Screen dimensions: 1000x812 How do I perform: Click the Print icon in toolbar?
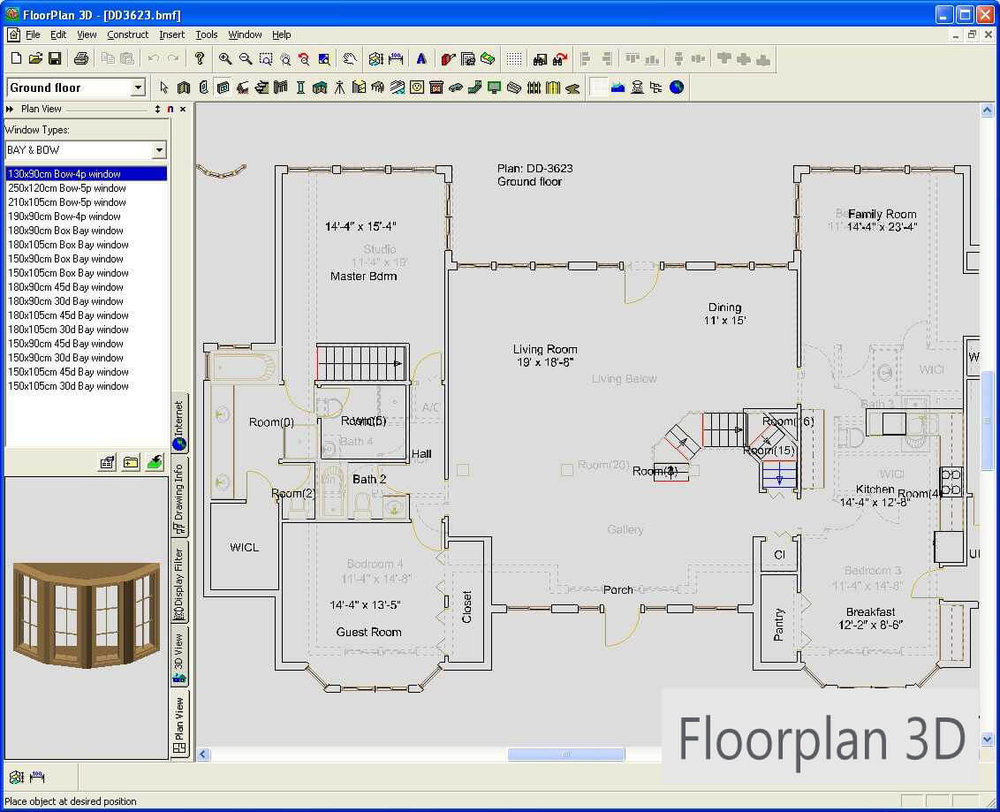point(82,59)
